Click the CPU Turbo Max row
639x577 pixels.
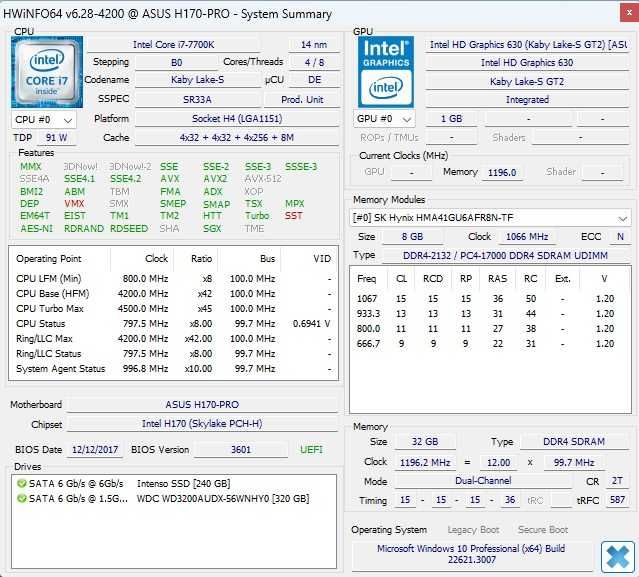click(x=173, y=309)
